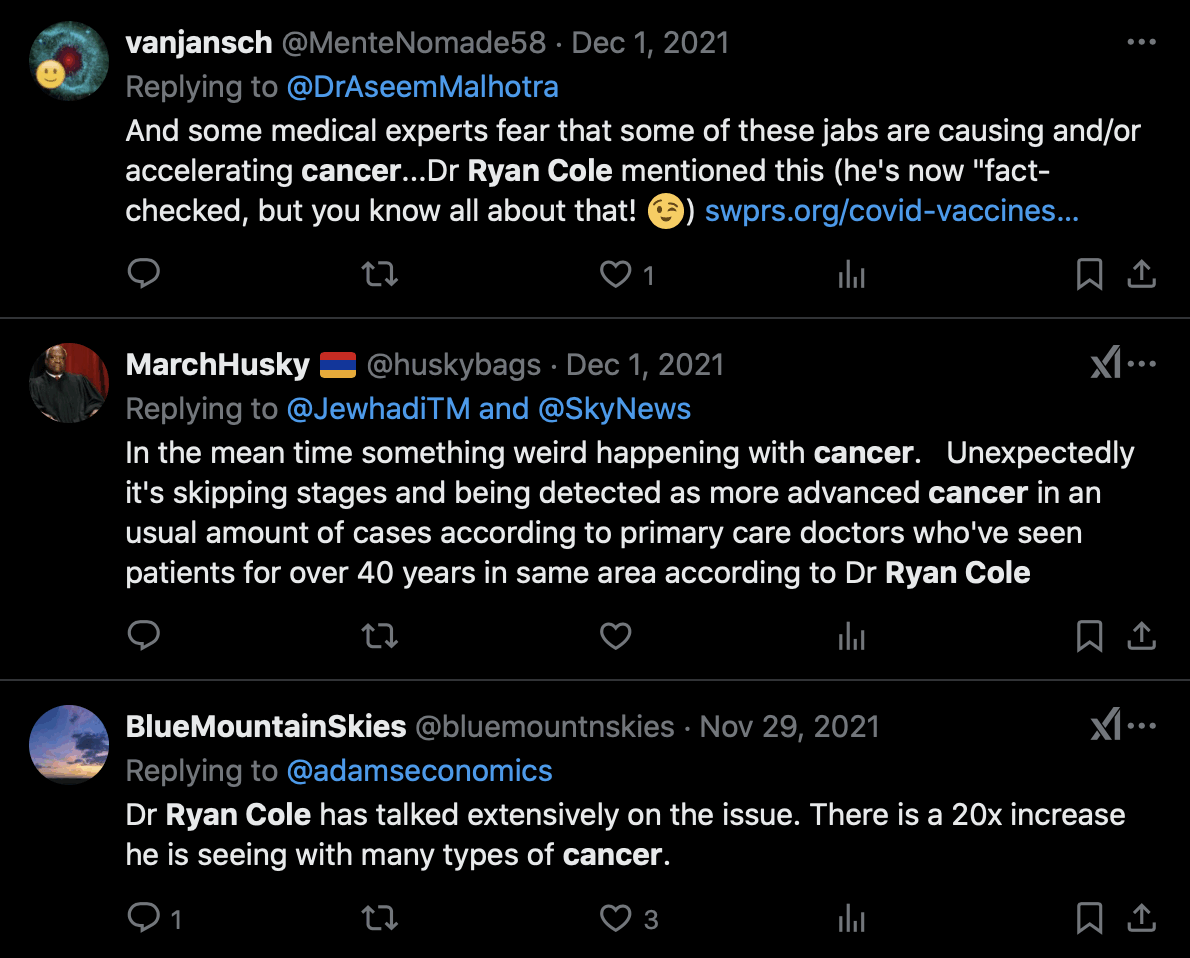
Task: Open more options on BlueMountainSkies' tweet
Action: (x=1143, y=727)
